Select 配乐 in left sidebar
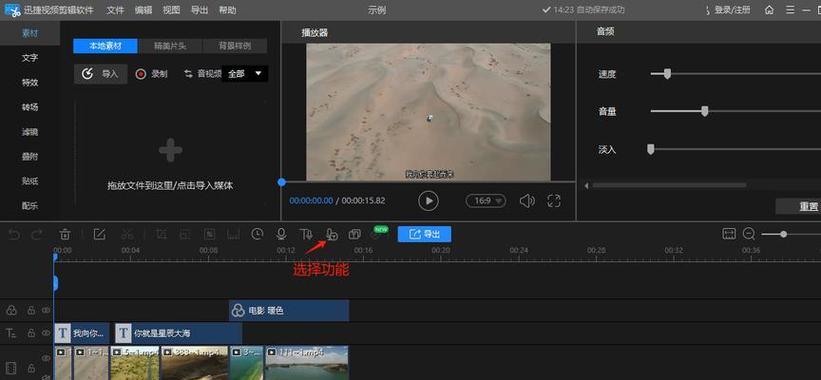This screenshot has width=821, height=380. (30, 206)
